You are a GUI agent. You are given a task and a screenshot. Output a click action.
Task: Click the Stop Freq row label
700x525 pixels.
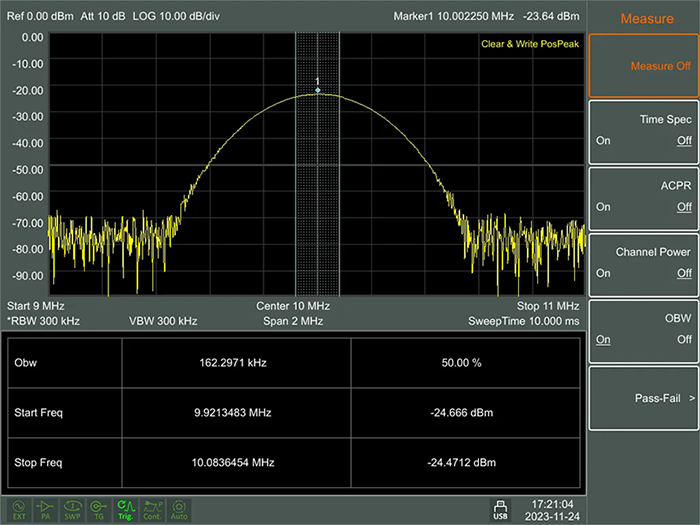38,462
